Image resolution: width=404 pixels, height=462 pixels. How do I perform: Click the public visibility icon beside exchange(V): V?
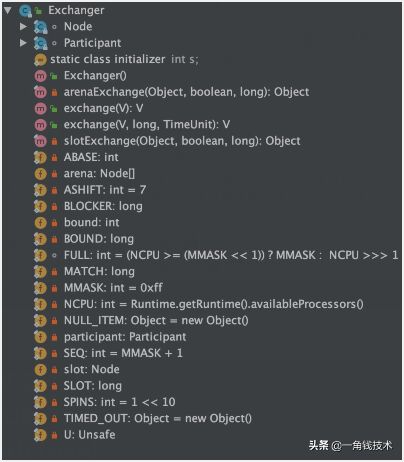[x=54, y=108]
